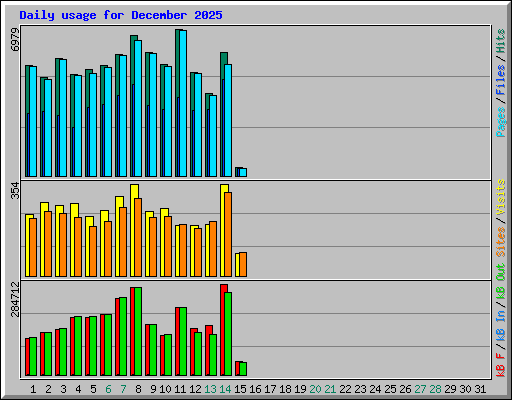This screenshot has width=512, height=400.
Task: Click the orange Sites bar for day 15
Action: point(243,265)
